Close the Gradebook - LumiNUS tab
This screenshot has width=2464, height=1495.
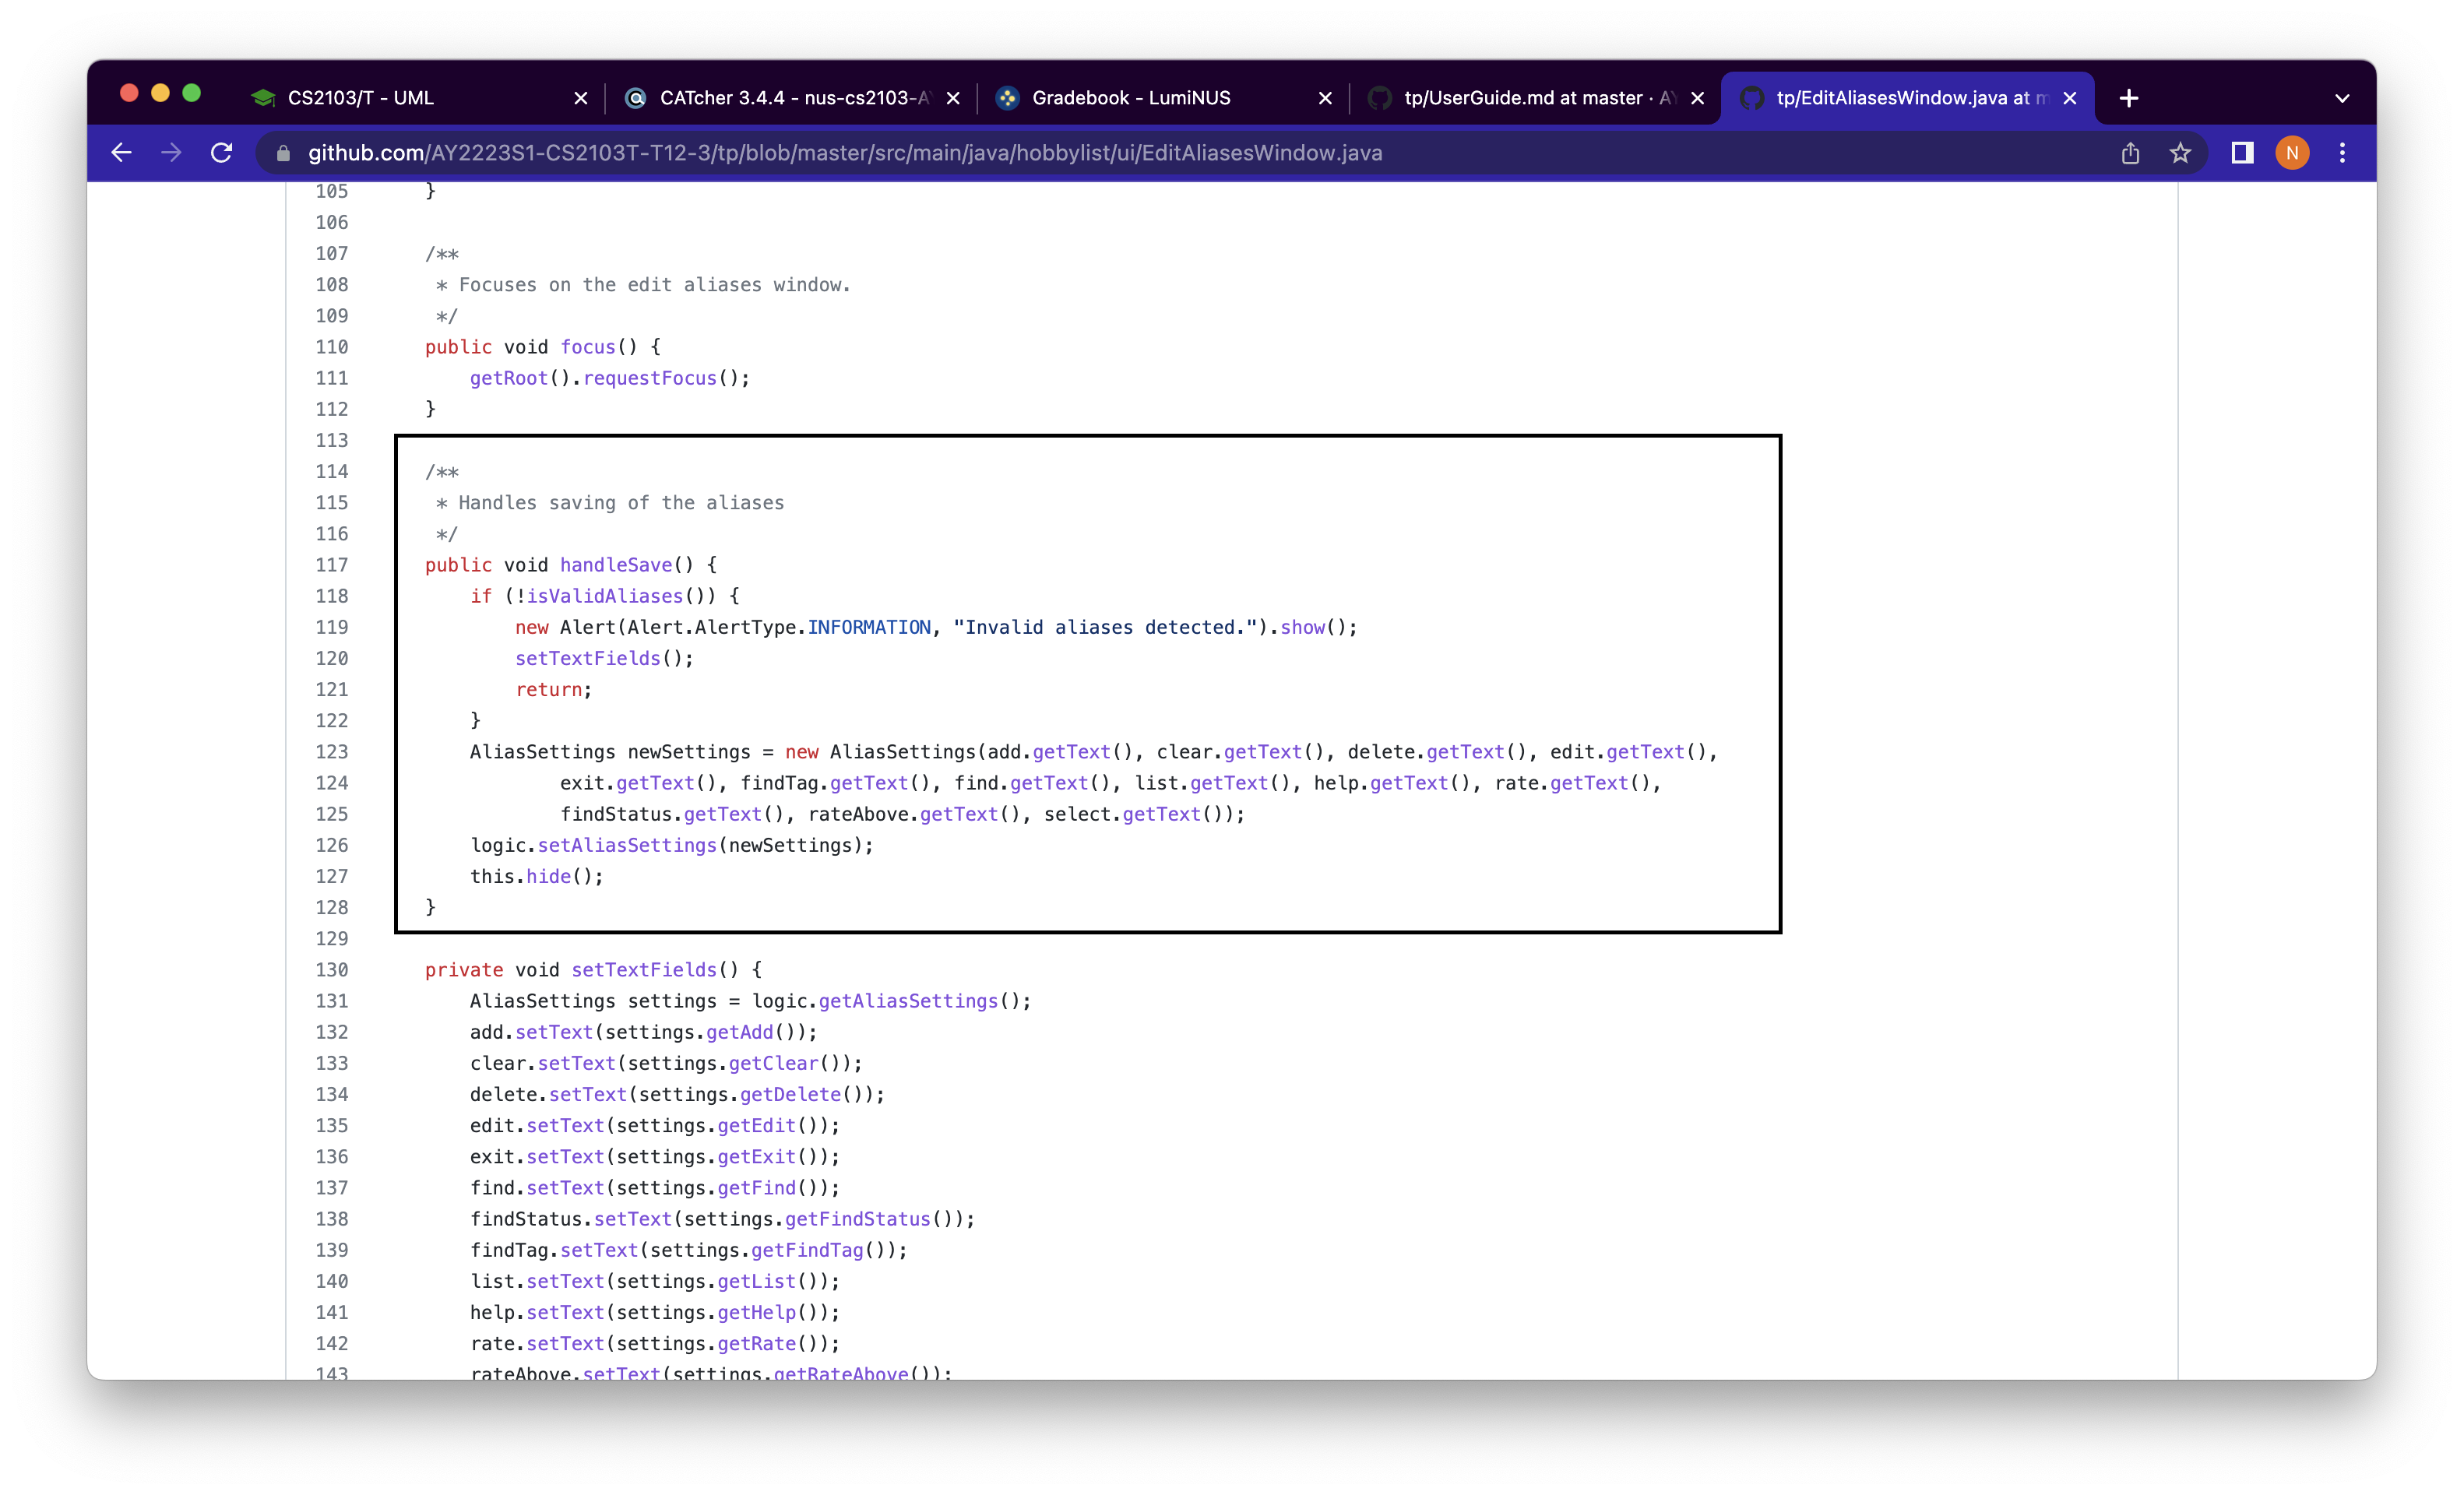pyautogui.click(x=1325, y=98)
